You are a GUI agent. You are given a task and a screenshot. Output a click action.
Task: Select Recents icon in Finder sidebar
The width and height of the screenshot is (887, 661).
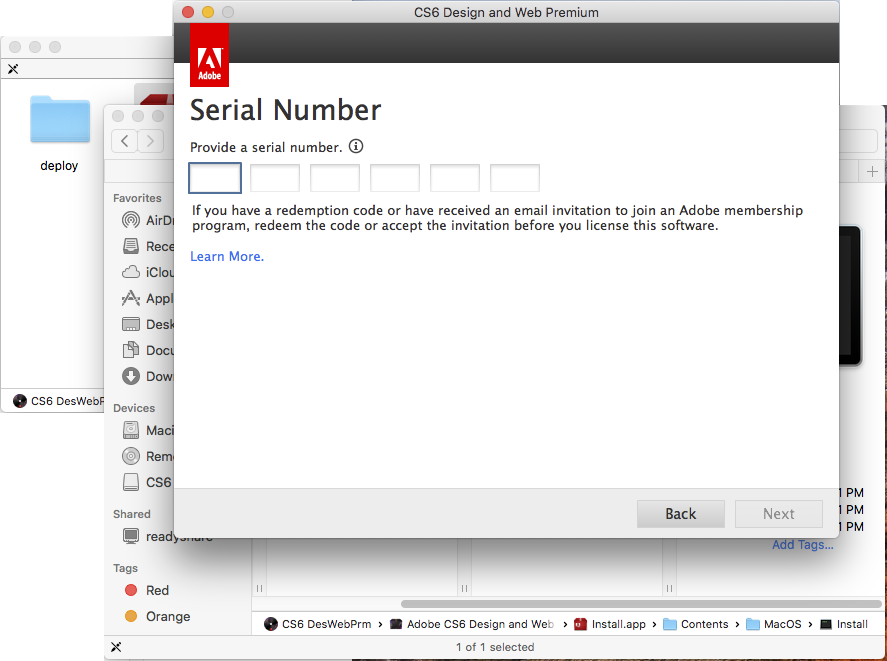point(131,246)
